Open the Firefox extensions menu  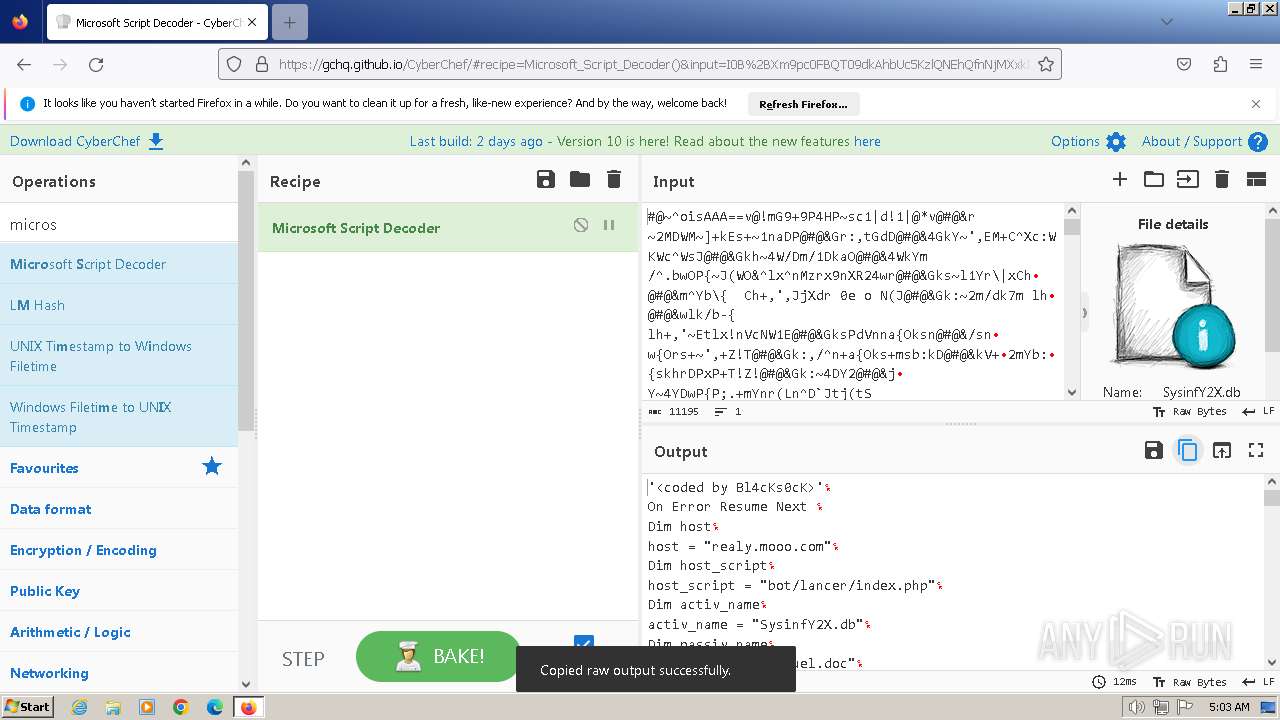click(1220, 64)
